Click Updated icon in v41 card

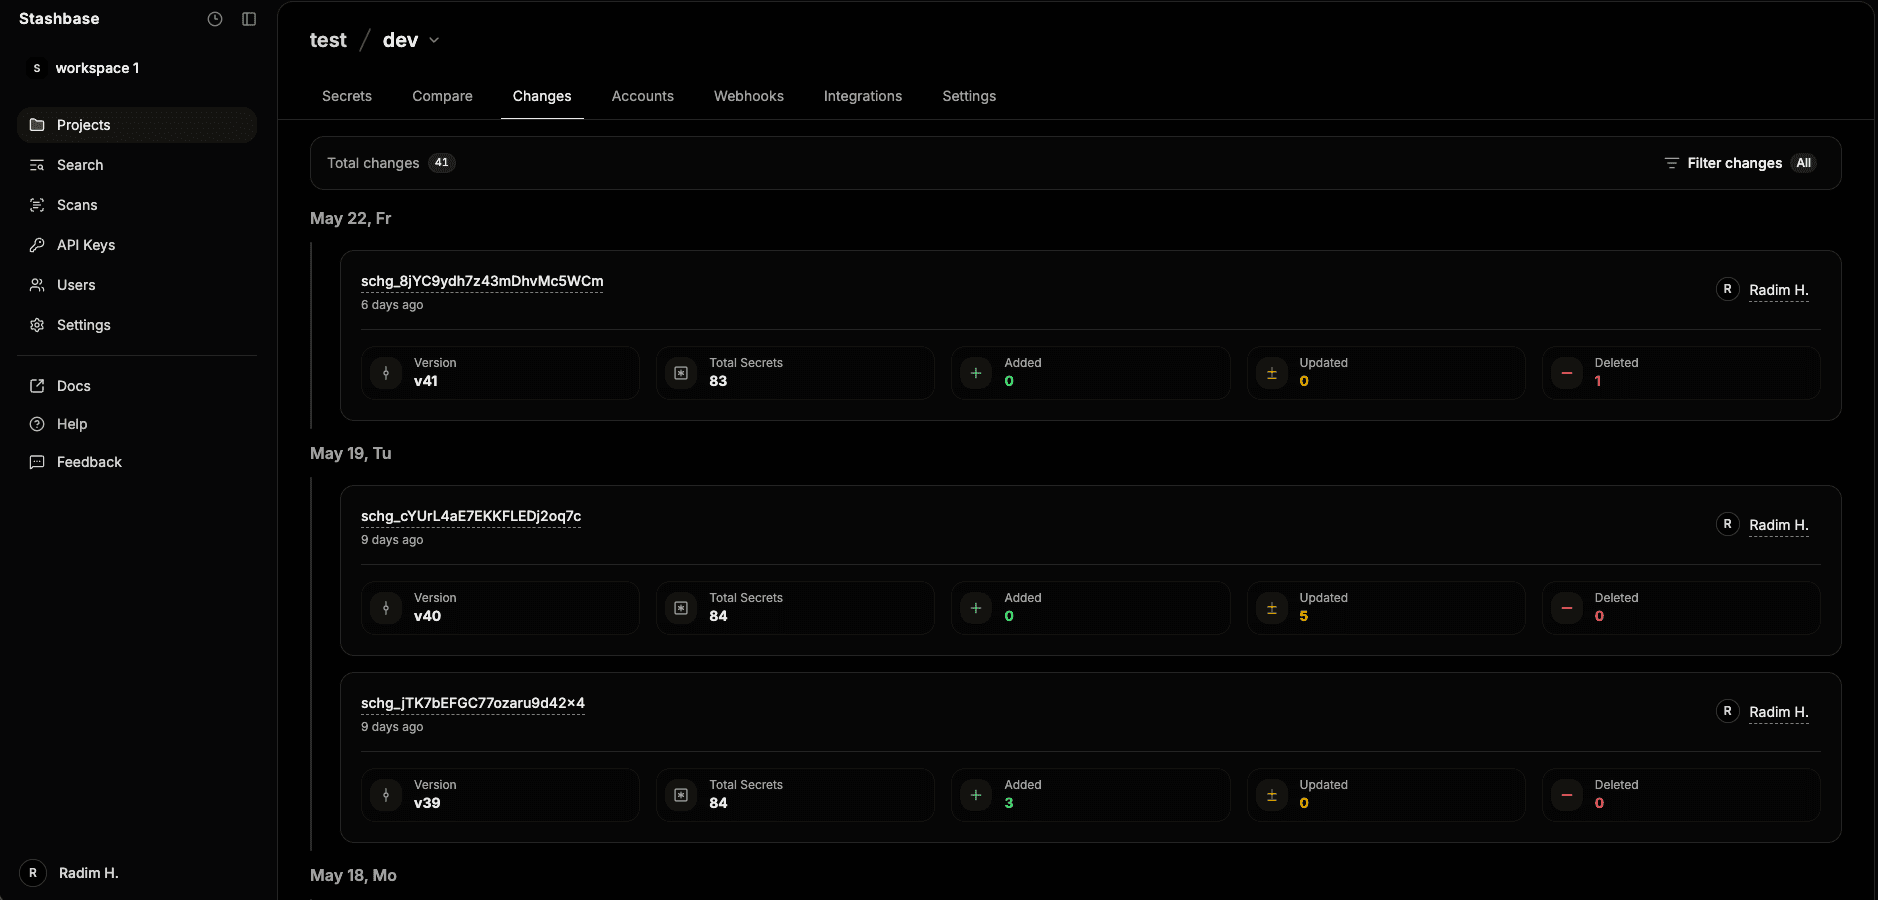(x=1272, y=373)
